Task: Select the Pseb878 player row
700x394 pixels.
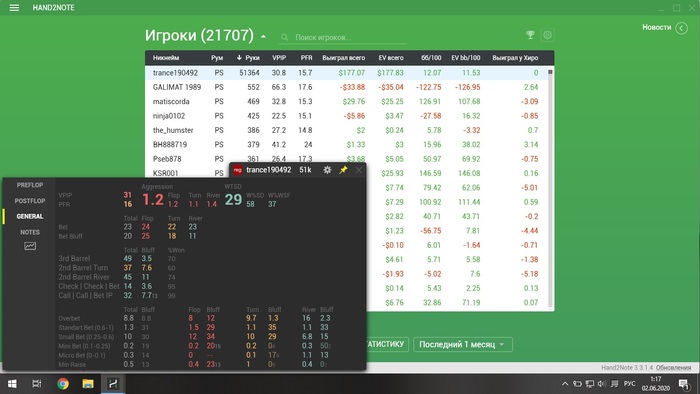Action: 346,158
